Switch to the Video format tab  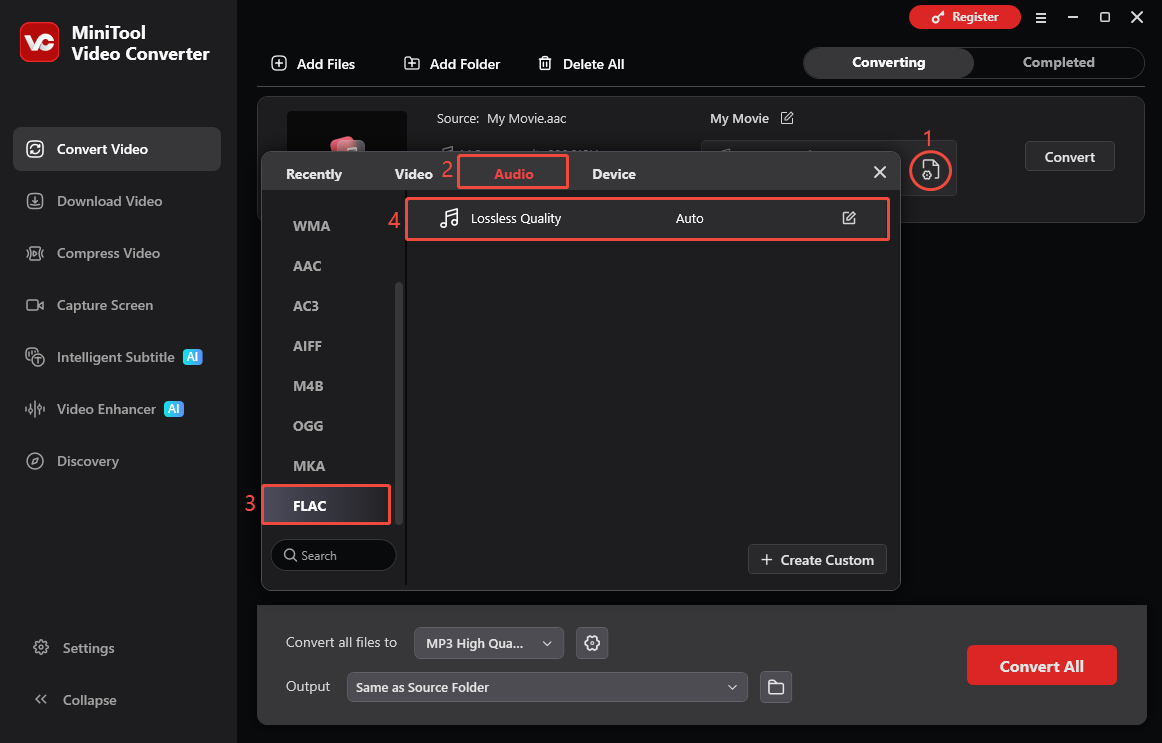[414, 174]
